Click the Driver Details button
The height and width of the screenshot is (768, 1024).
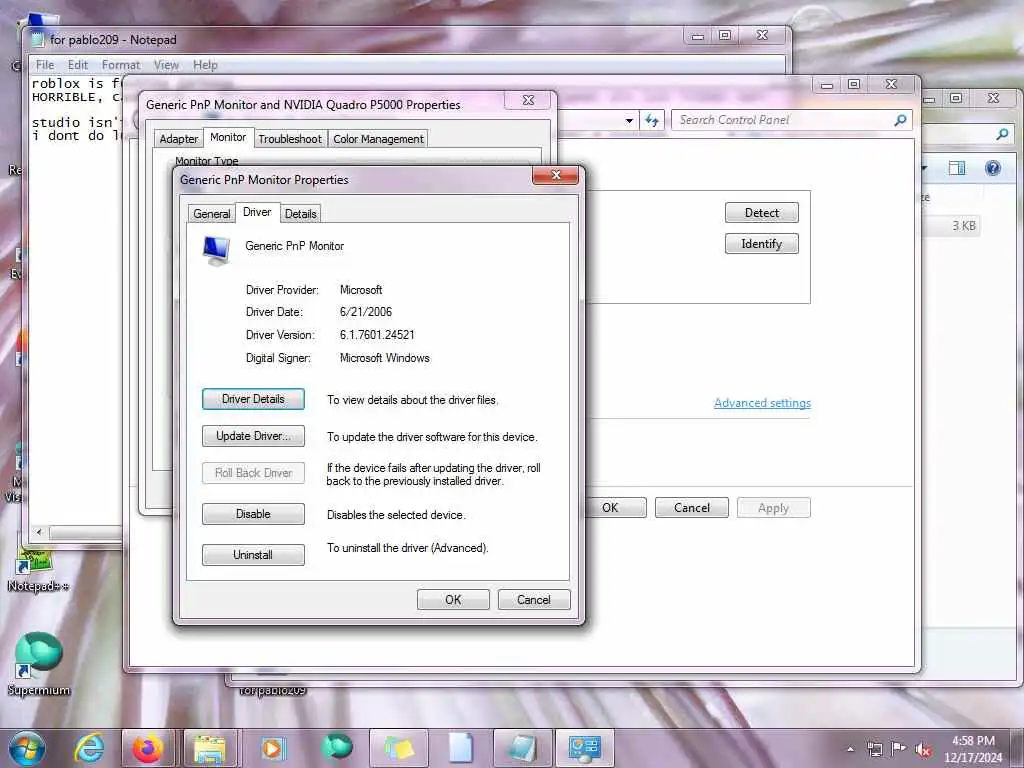click(253, 399)
